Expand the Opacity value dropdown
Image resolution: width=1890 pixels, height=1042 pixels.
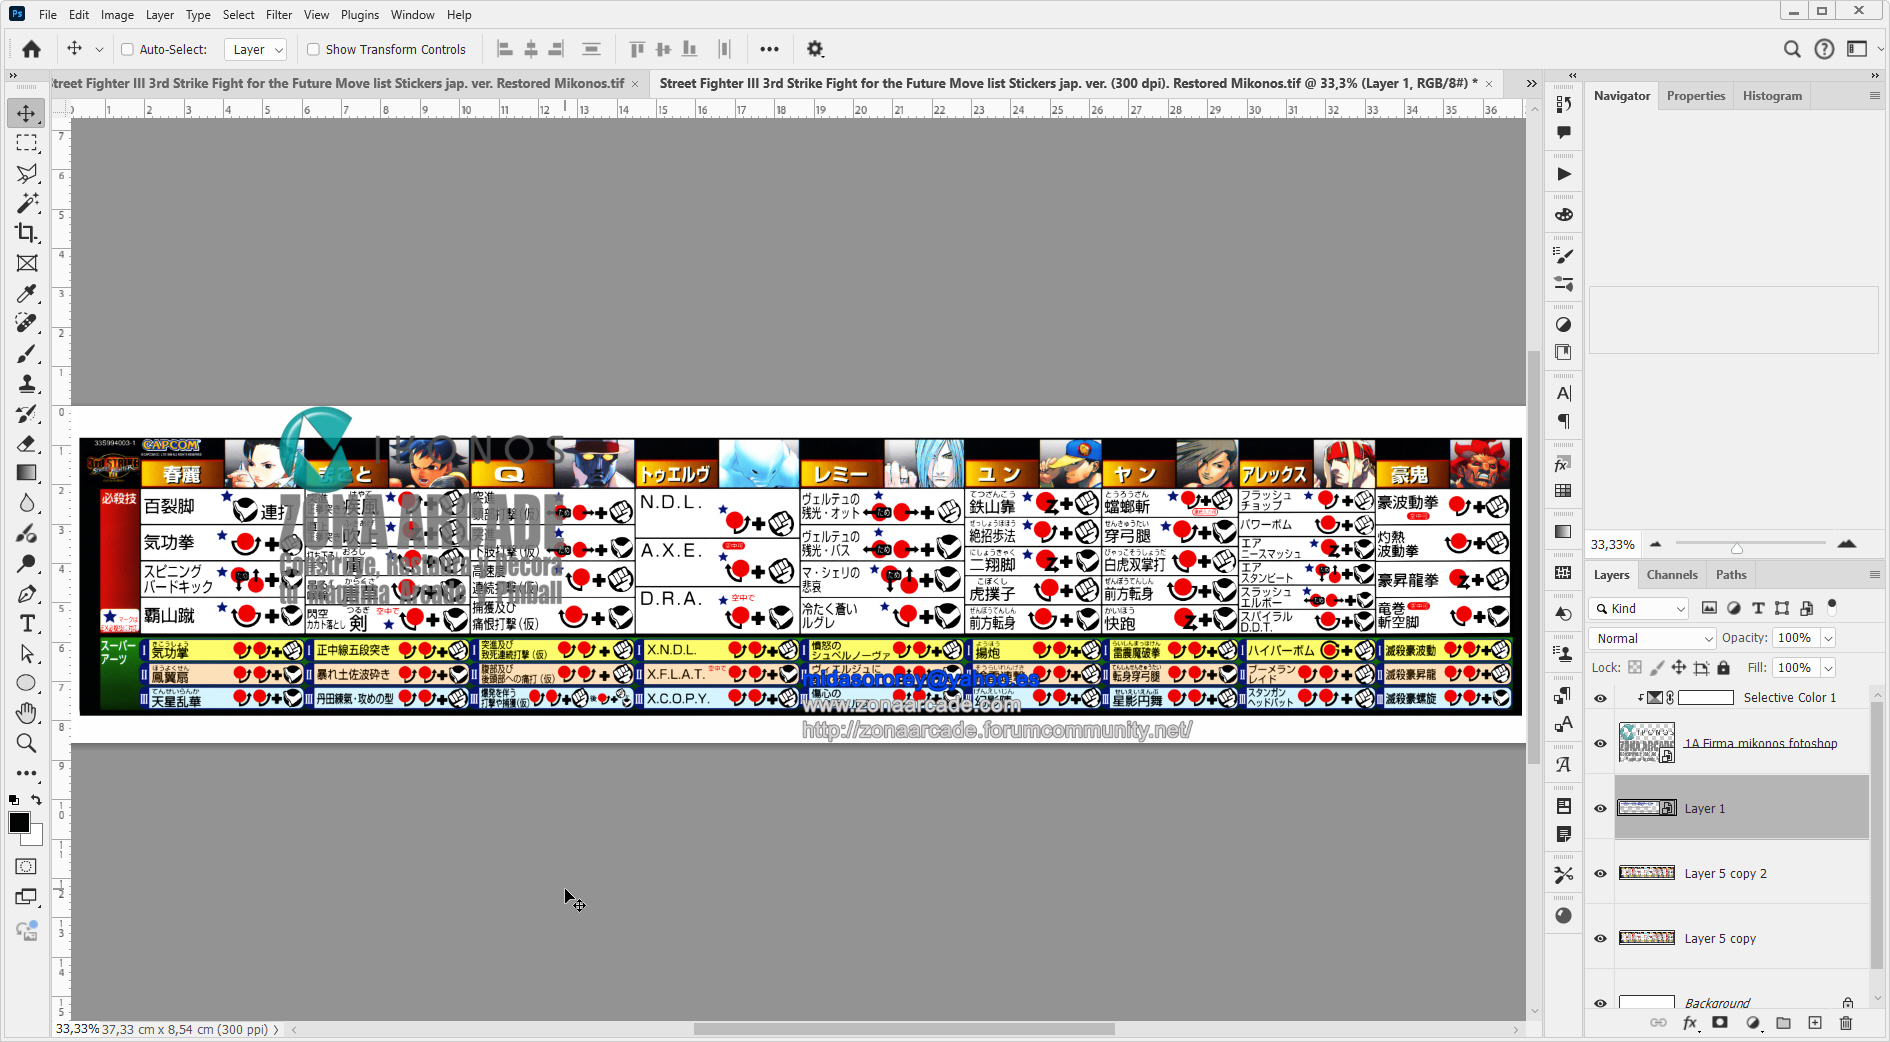[x=1828, y=638]
